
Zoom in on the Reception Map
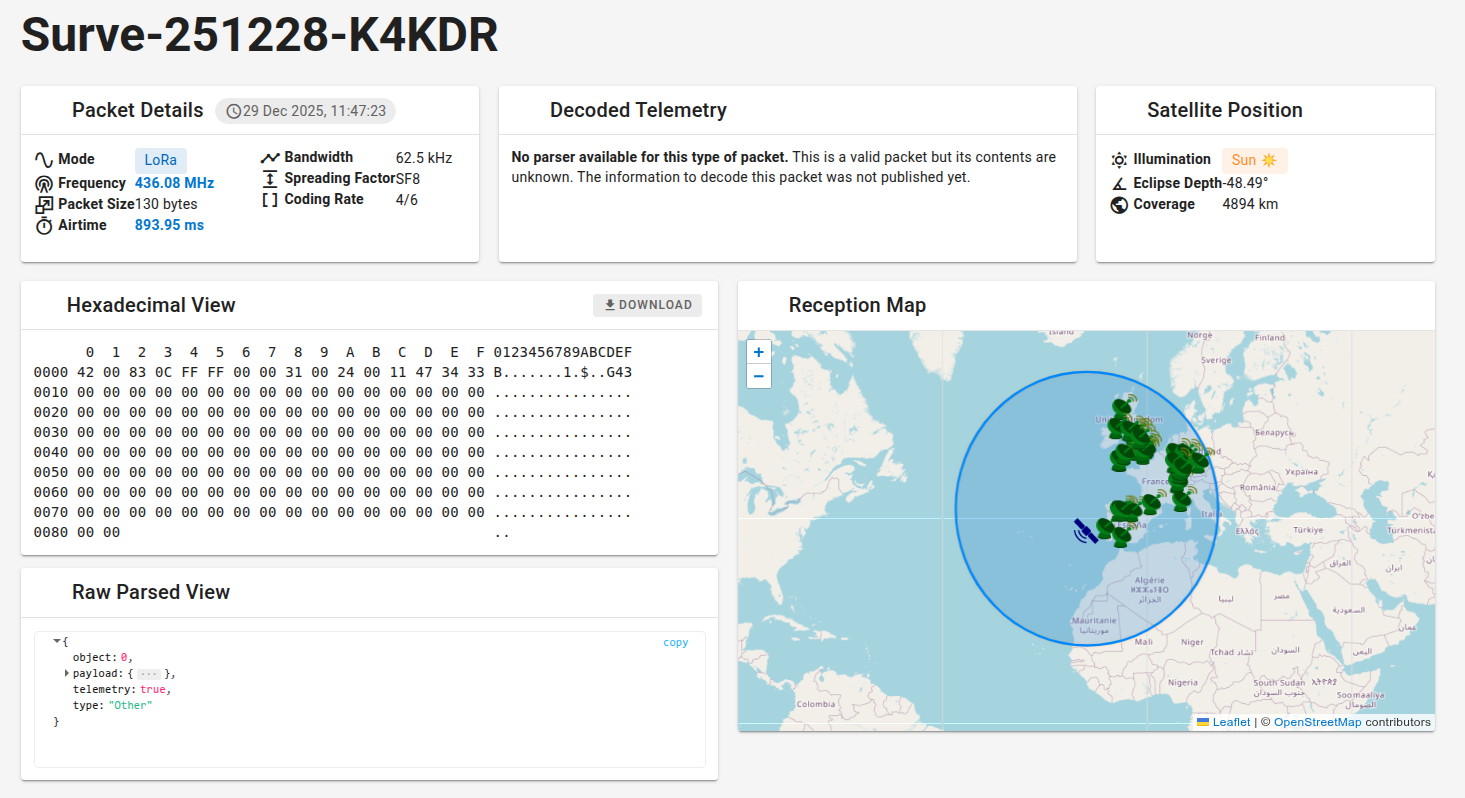tap(759, 352)
